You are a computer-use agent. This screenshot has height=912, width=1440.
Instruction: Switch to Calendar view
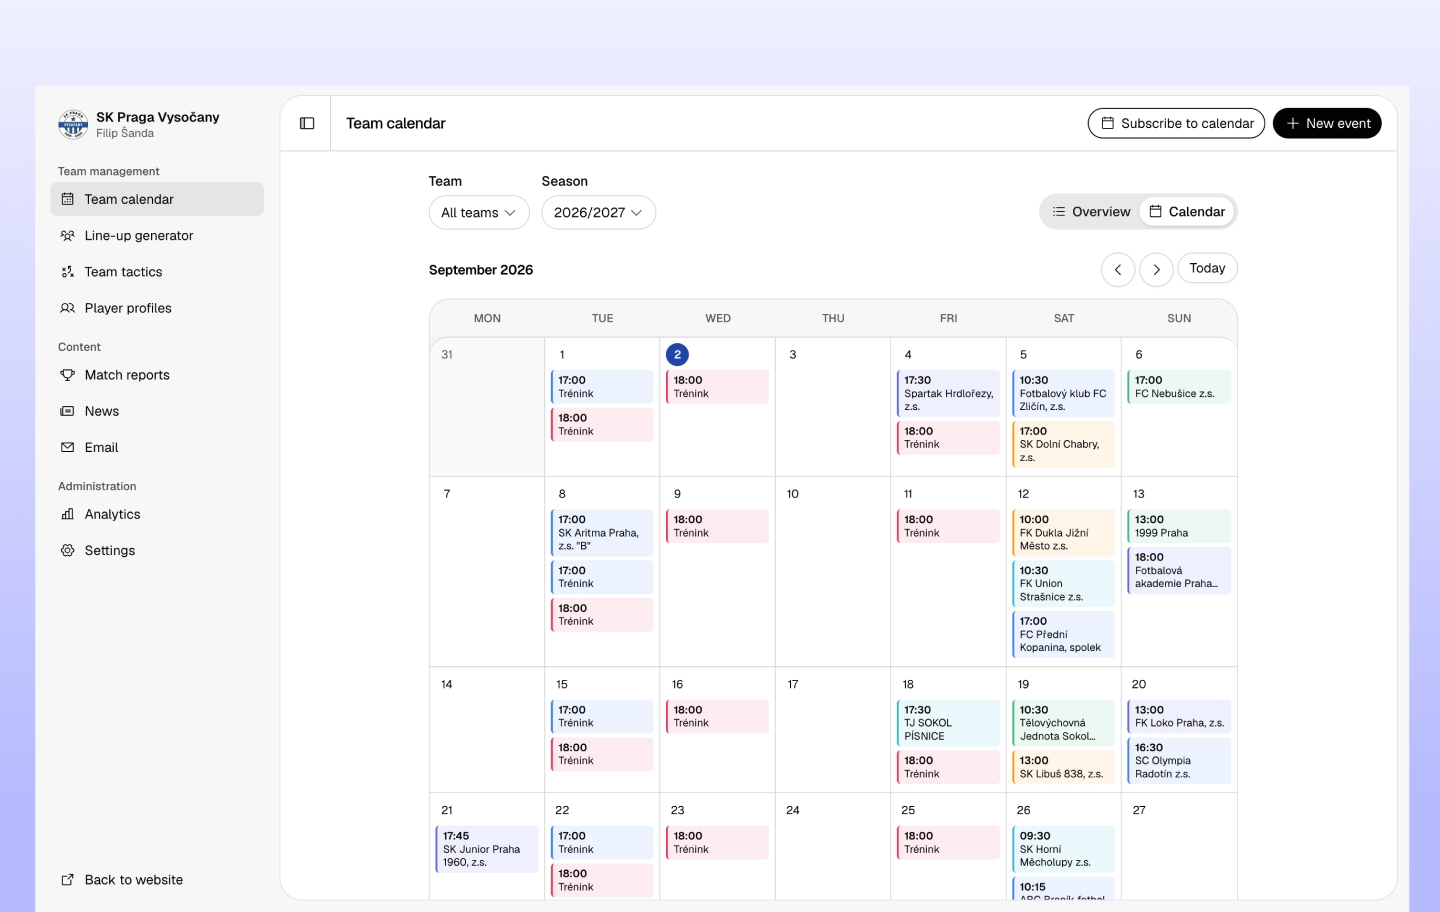1187,212
